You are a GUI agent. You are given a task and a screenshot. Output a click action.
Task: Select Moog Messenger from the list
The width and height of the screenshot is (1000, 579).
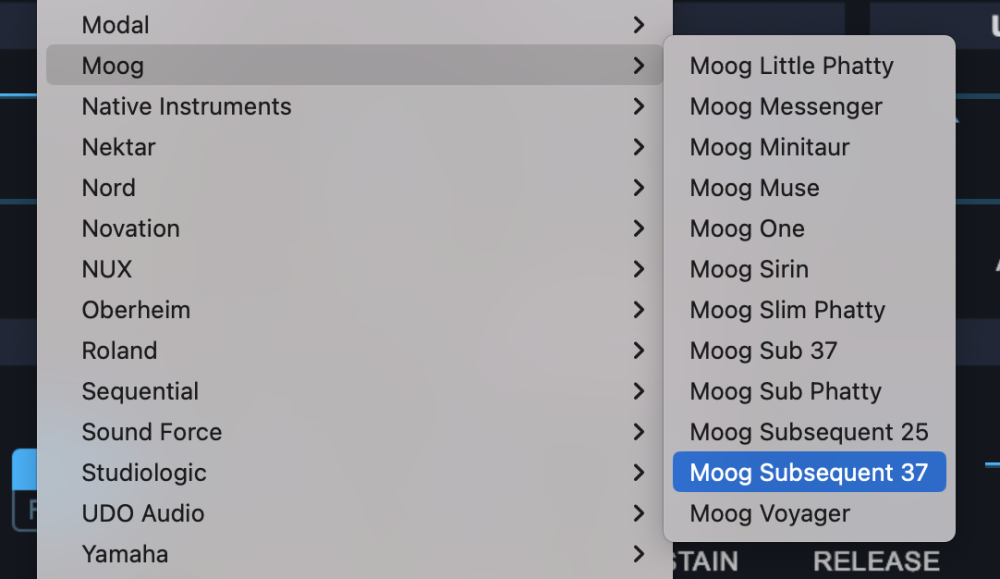(x=785, y=106)
